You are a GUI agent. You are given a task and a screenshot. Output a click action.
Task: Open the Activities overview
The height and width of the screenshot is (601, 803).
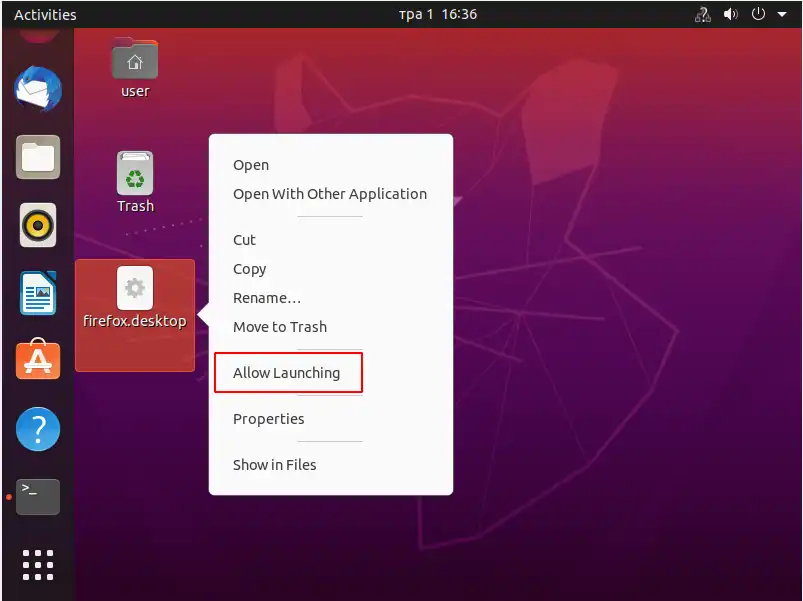pyautogui.click(x=45, y=14)
